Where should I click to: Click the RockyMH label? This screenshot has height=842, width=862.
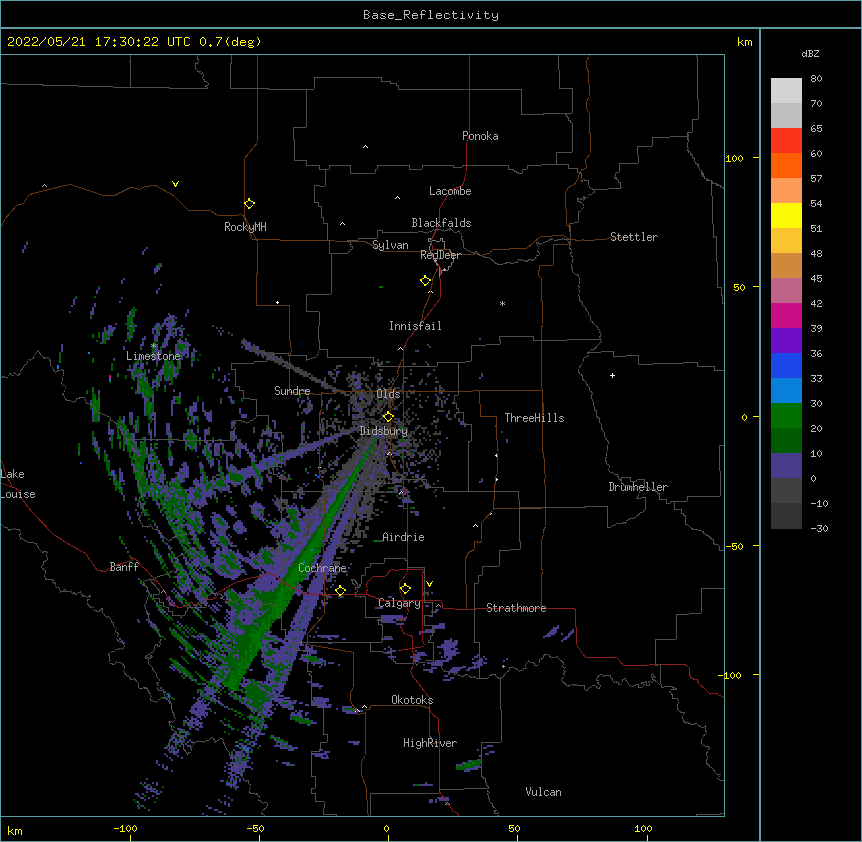coord(245,227)
